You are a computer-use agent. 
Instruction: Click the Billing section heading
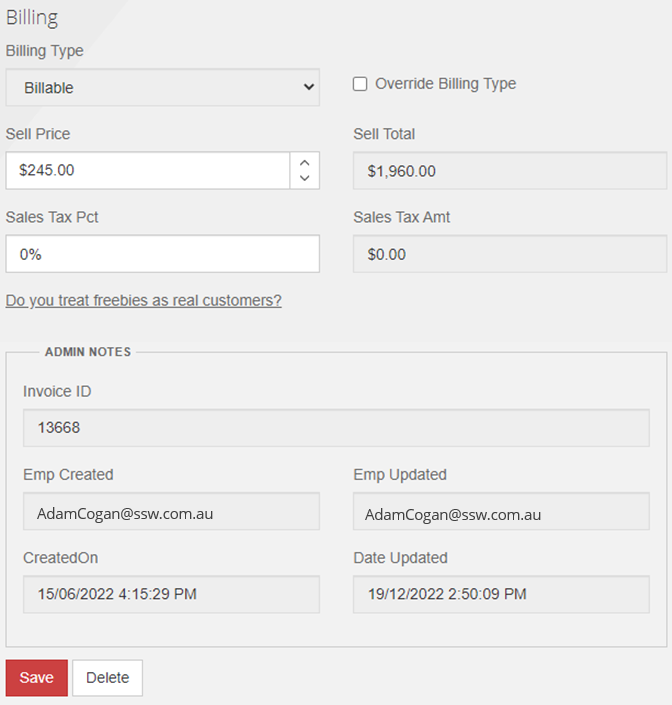point(32,18)
